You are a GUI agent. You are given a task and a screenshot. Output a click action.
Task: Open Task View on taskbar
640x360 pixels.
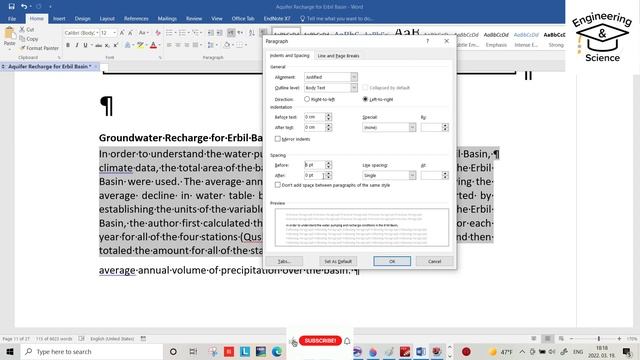coord(193,351)
